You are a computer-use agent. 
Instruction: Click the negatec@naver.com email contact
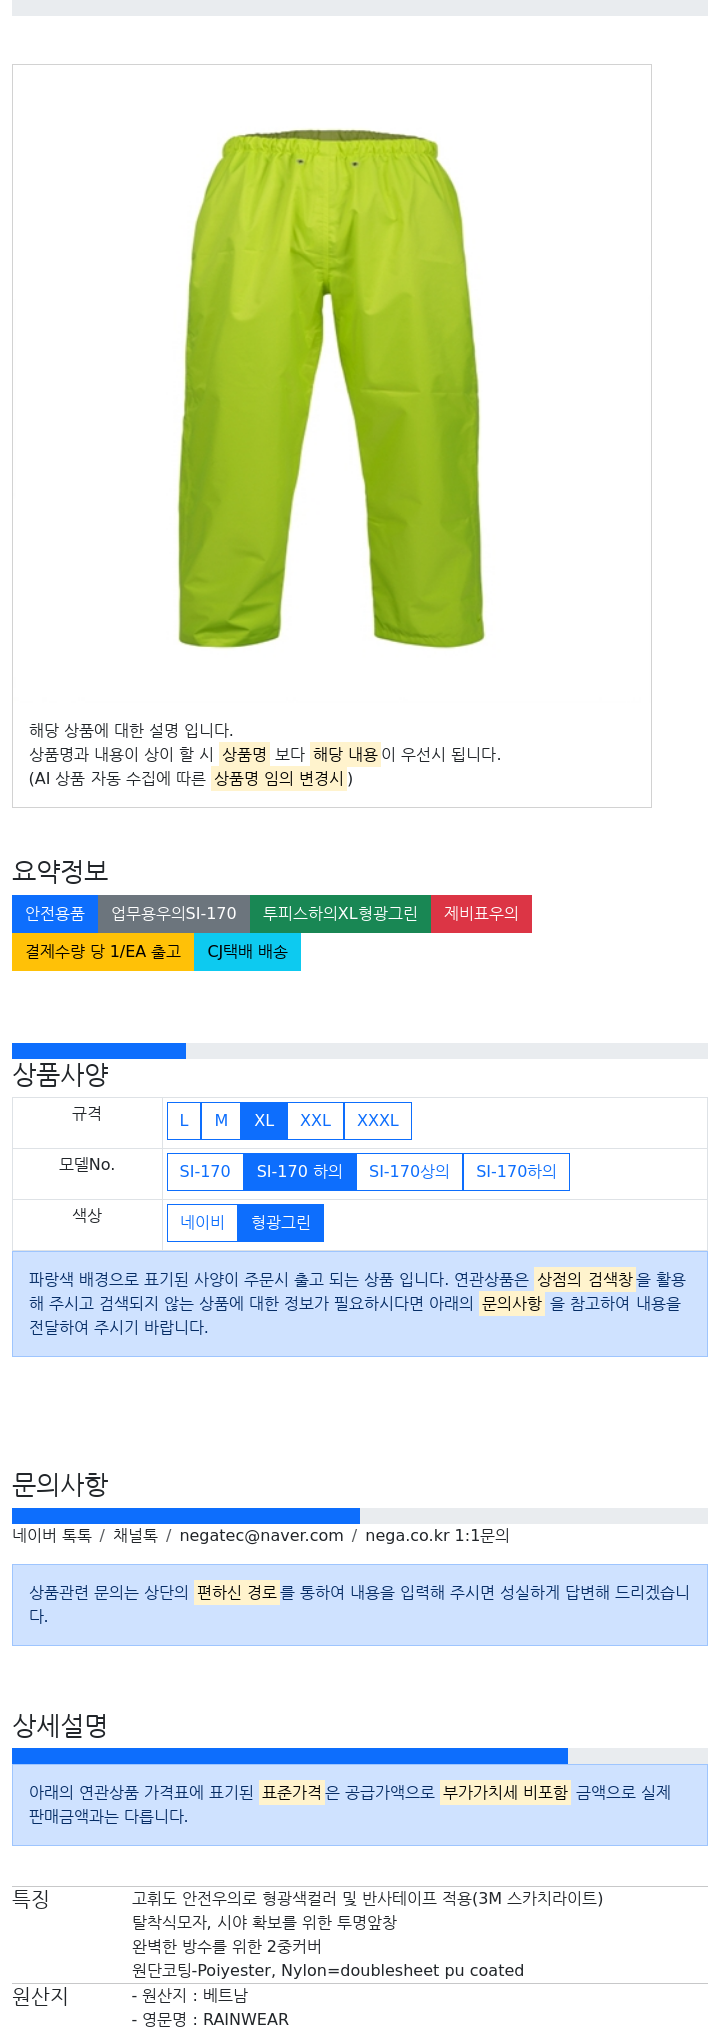click(x=261, y=1536)
